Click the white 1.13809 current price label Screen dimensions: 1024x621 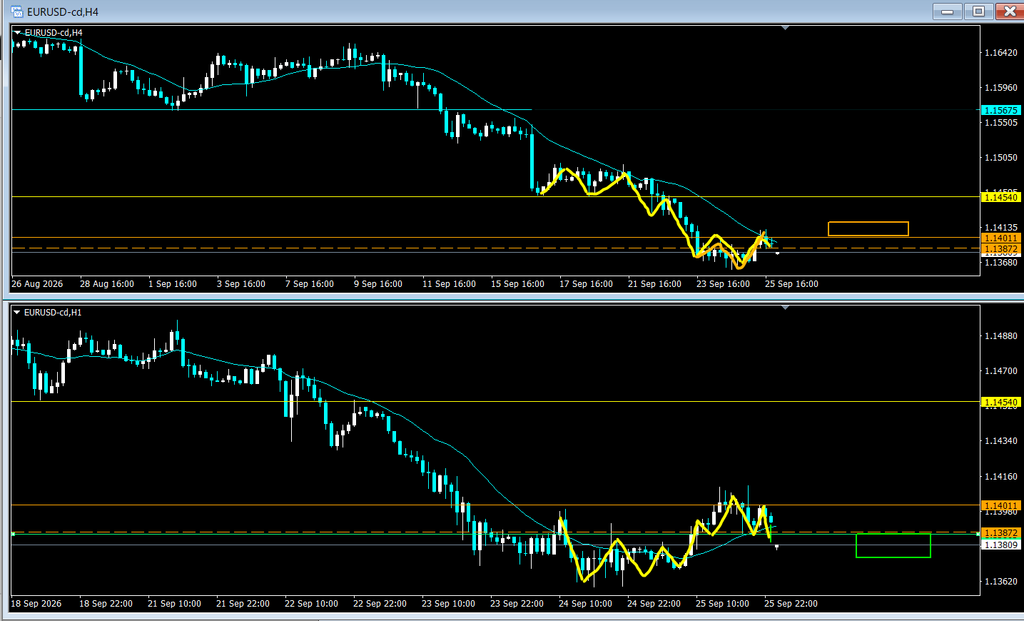1000,545
